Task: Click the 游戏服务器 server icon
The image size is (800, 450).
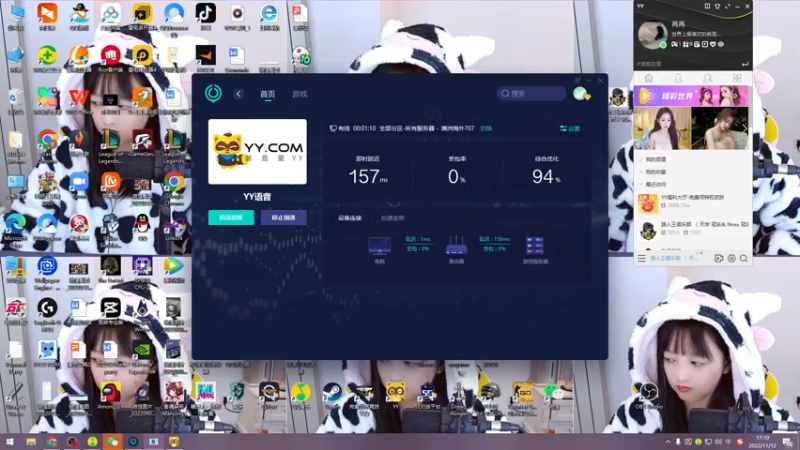Action: (x=535, y=246)
